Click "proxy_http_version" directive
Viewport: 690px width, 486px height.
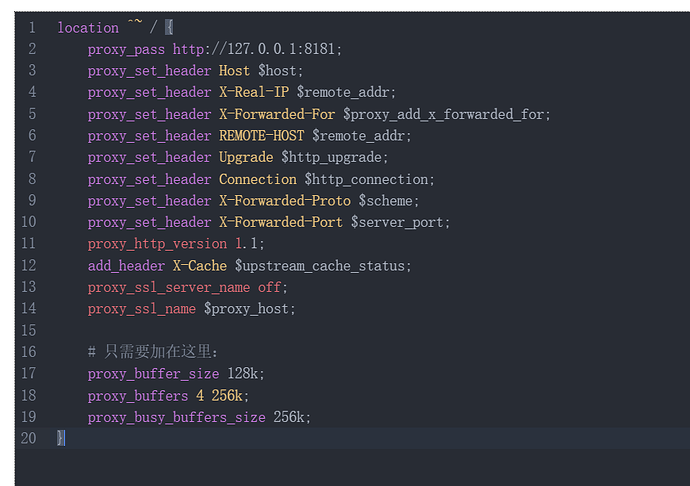point(157,244)
